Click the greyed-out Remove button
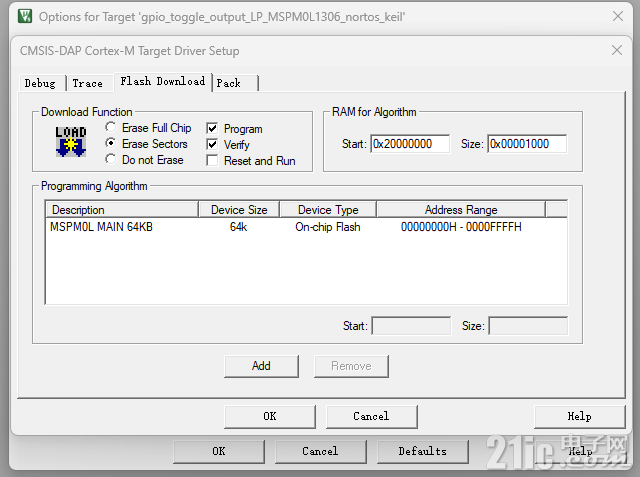The width and height of the screenshot is (640, 477). (351, 366)
